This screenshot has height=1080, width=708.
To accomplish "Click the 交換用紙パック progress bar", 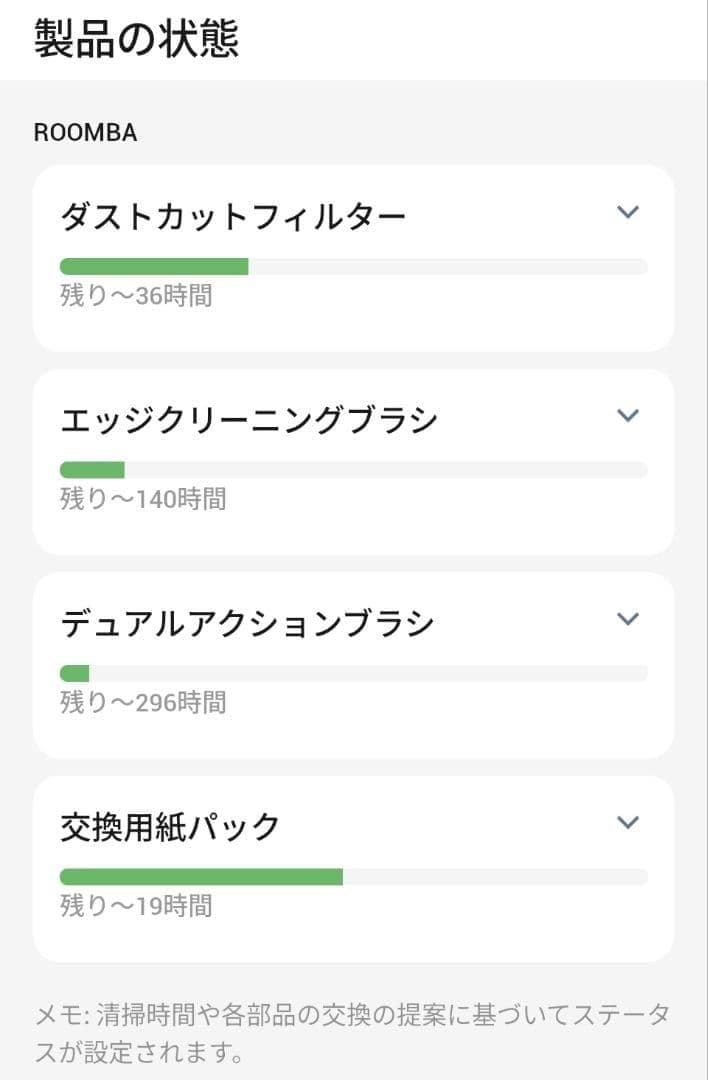I will (x=354, y=874).
